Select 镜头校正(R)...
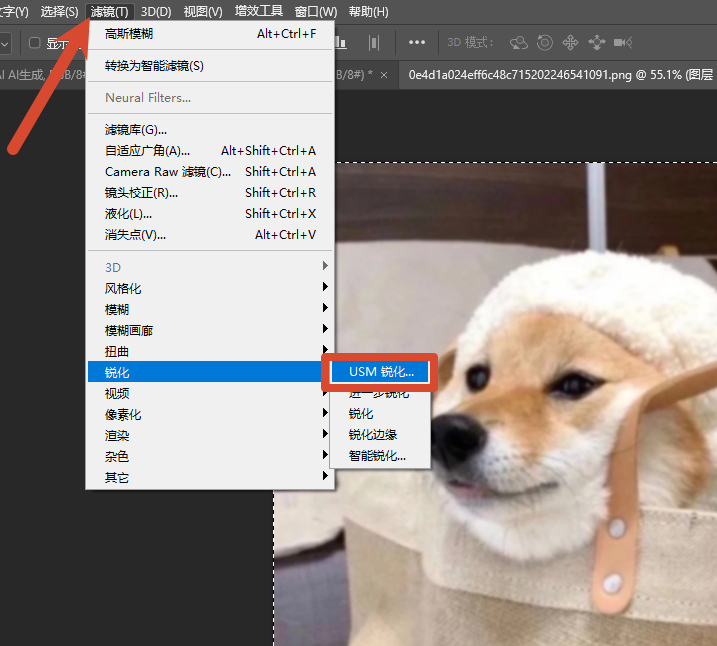 210,193
